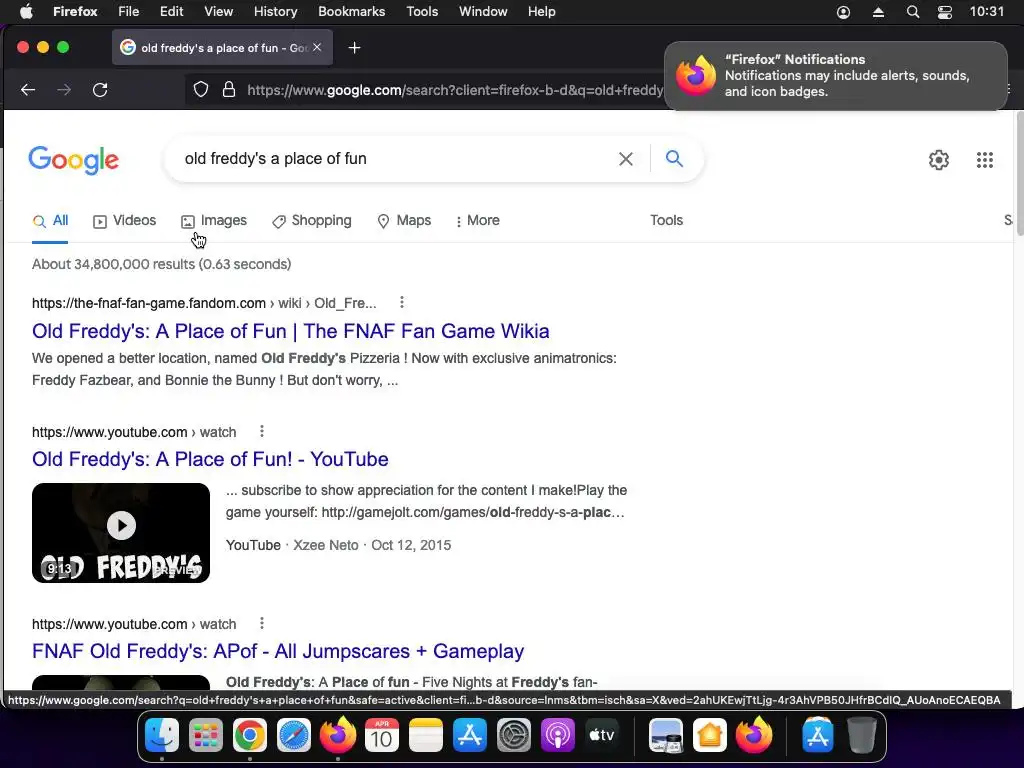The image size is (1024, 768).
Task: Play the Old Freddy's 9:13 video thumbnail
Action: [x=121, y=533]
